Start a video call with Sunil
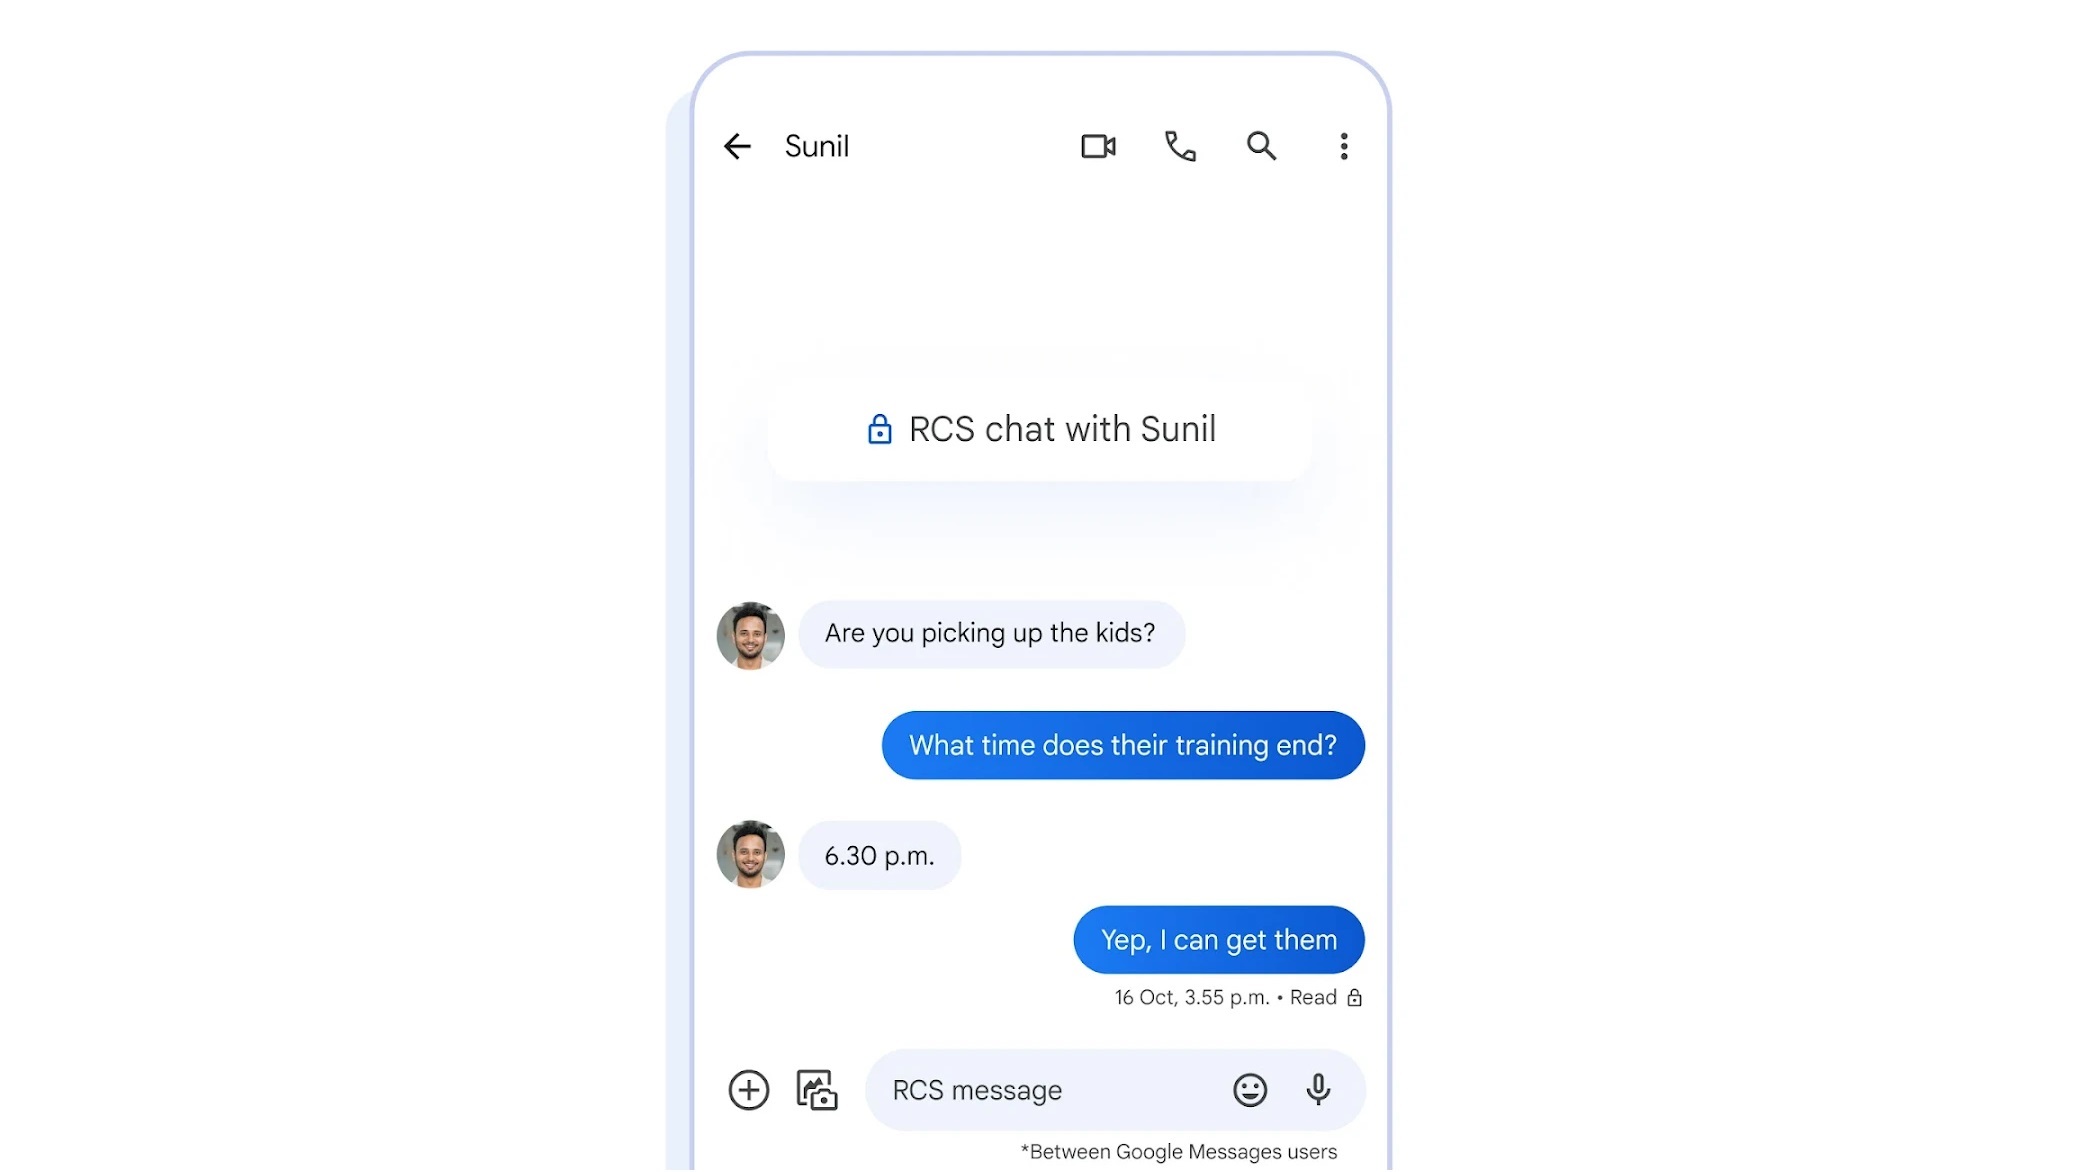The height and width of the screenshot is (1172, 2084). [1098, 147]
